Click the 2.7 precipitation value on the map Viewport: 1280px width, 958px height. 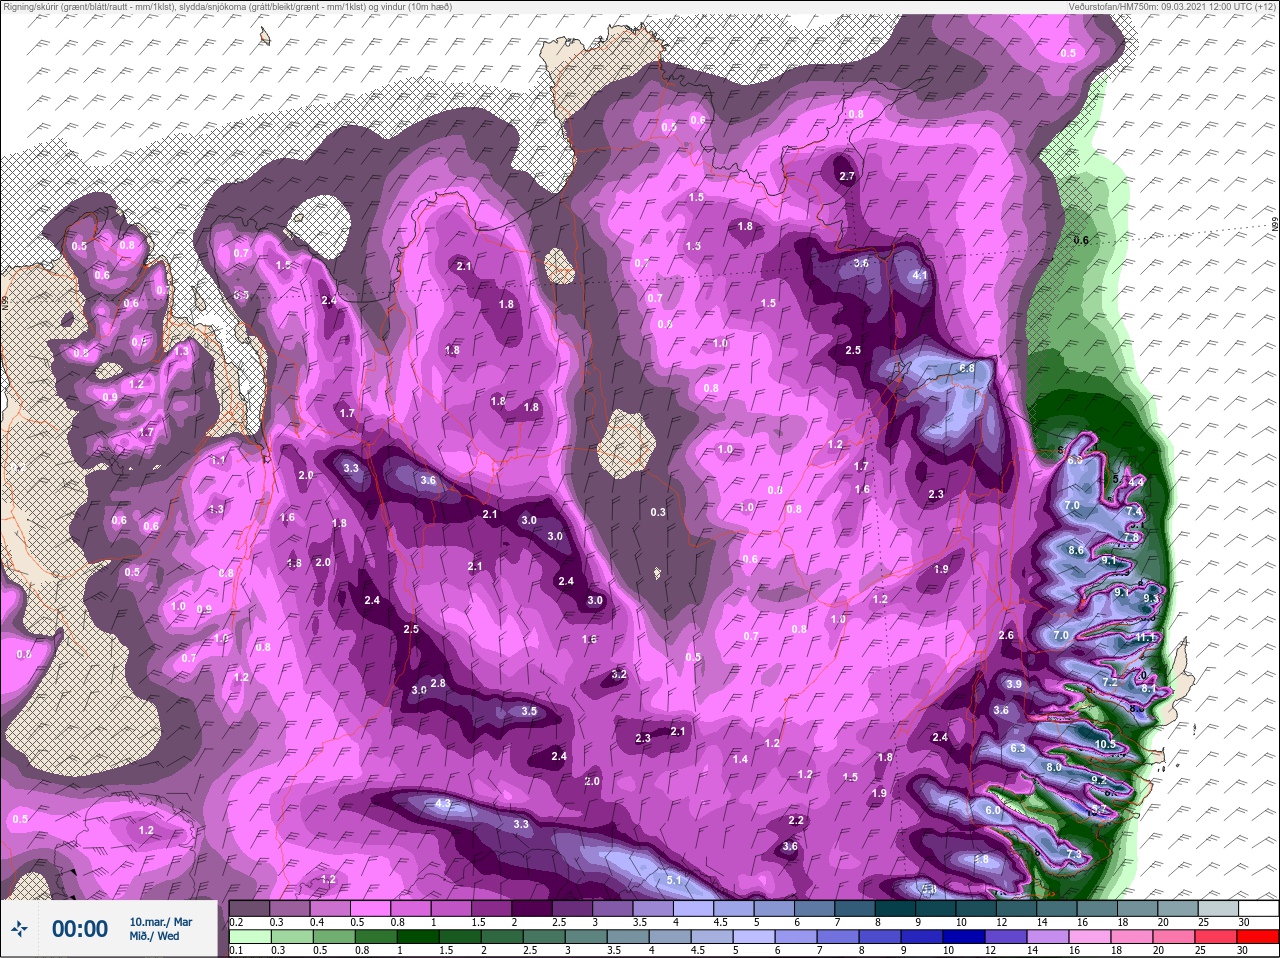click(x=847, y=177)
